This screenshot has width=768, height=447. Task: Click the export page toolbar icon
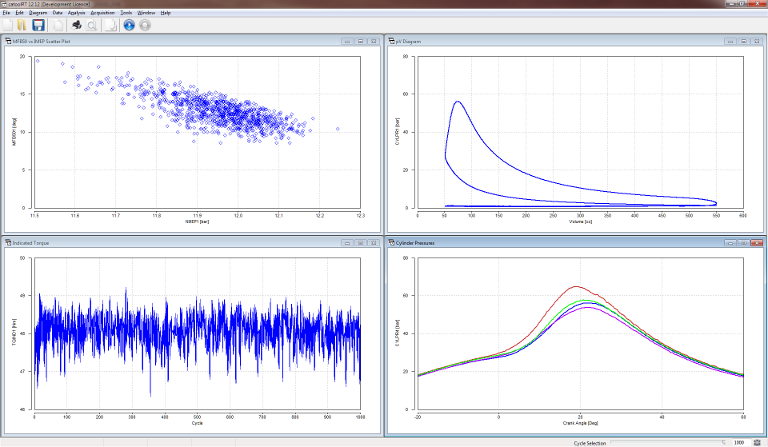(110, 25)
